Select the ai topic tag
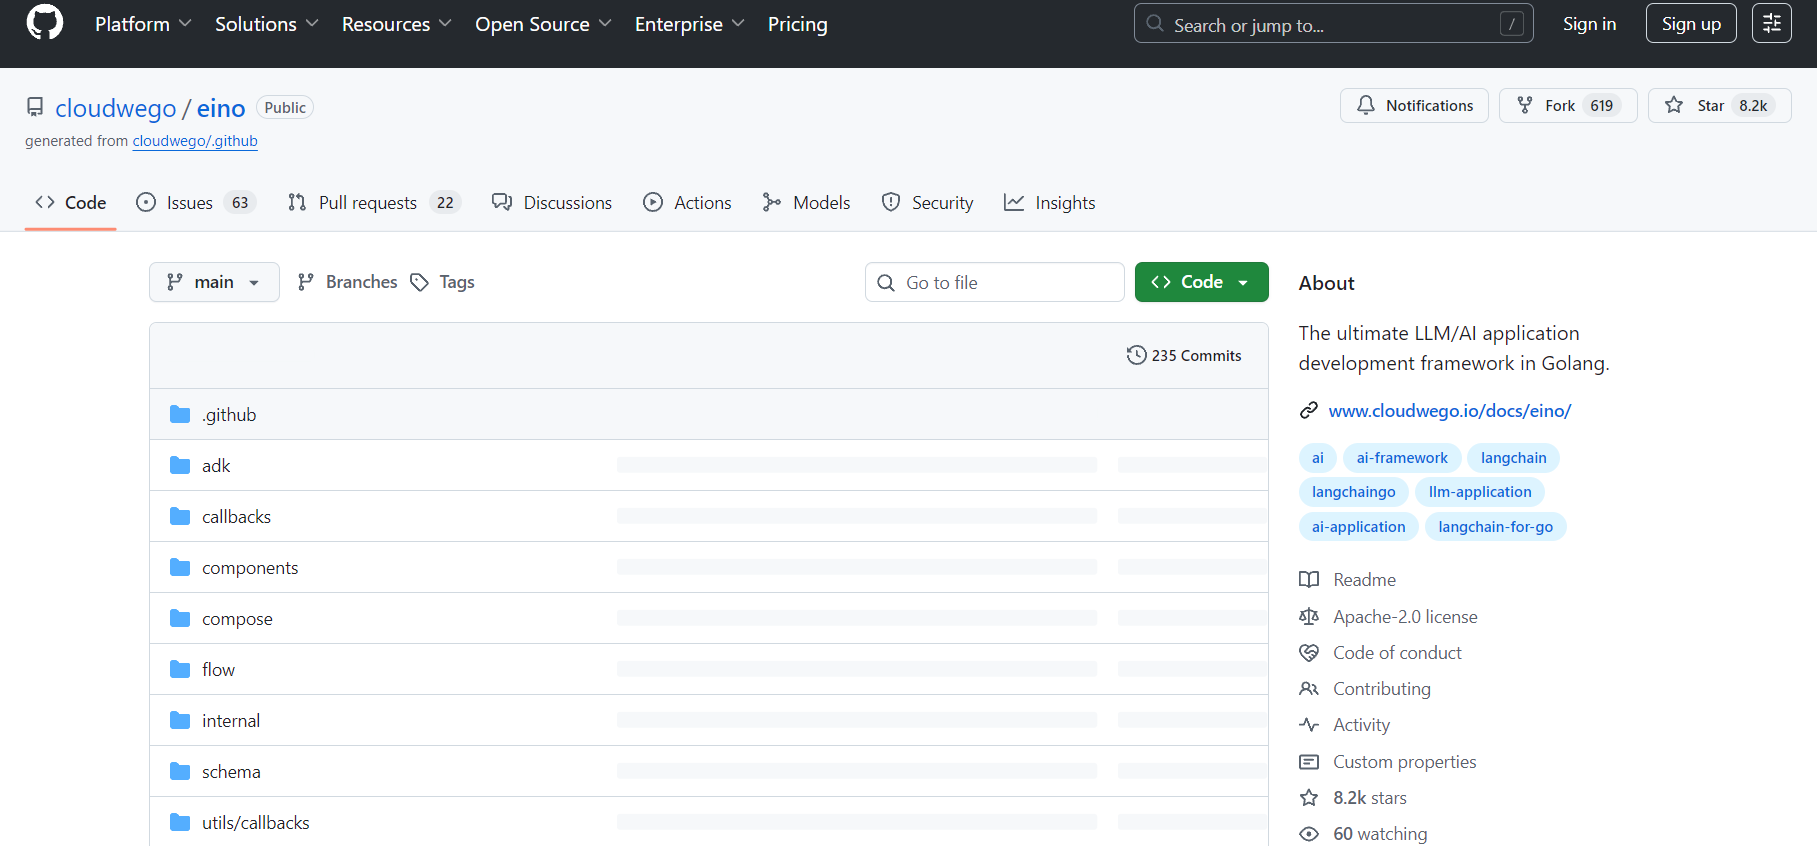 tap(1317, 458)
